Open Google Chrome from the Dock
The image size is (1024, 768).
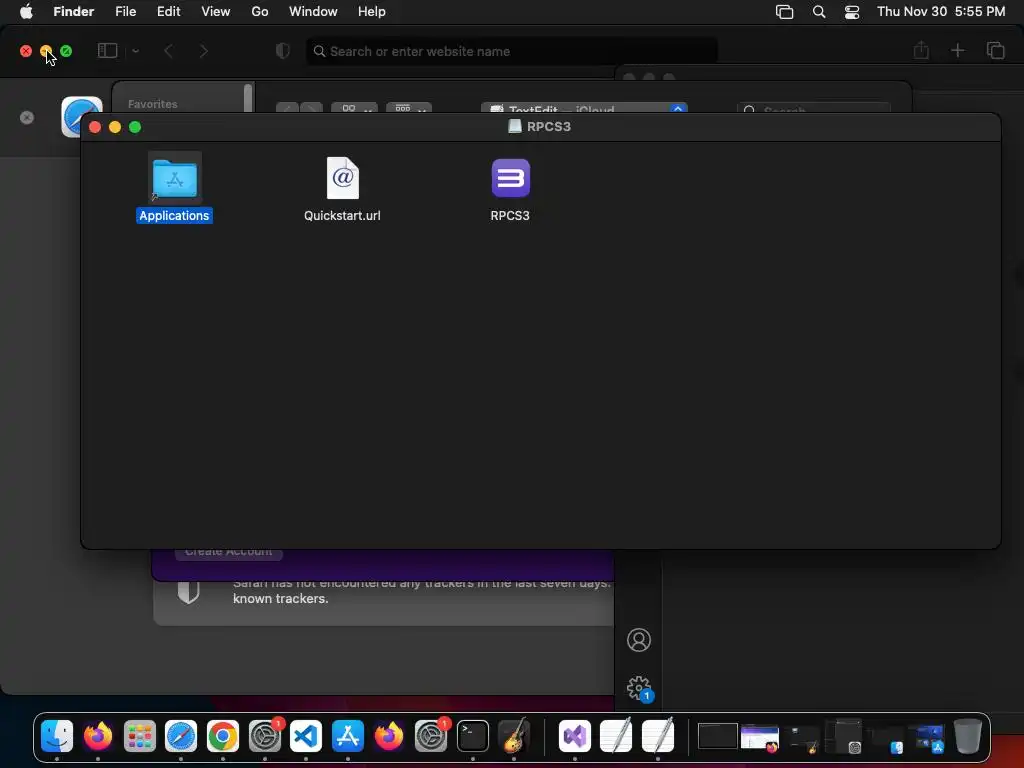tap(223, 736)
